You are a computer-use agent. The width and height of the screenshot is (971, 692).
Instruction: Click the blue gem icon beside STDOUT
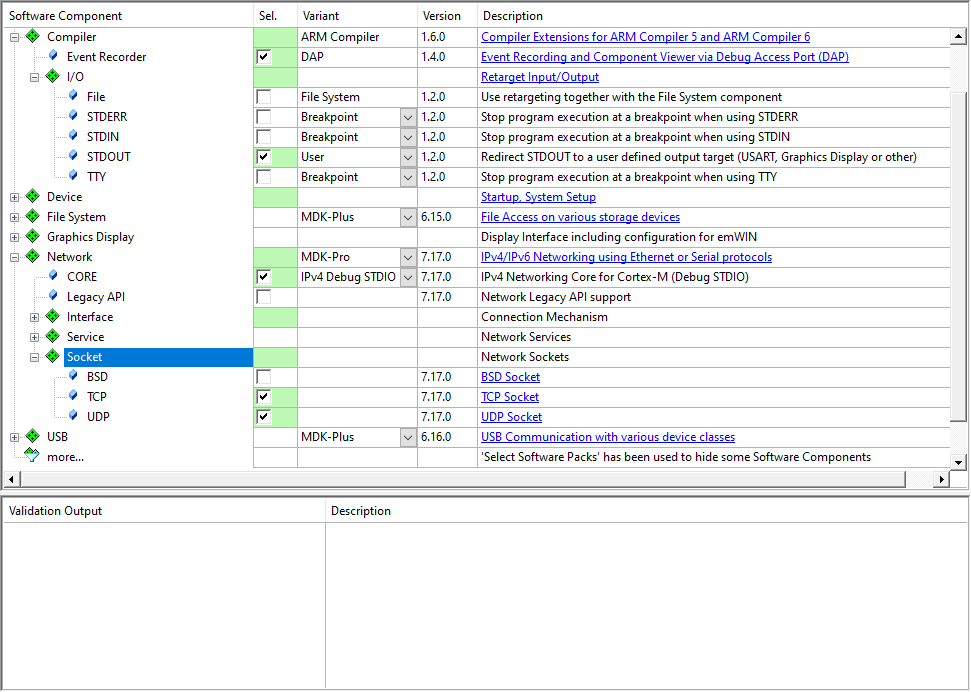[73, 155]
